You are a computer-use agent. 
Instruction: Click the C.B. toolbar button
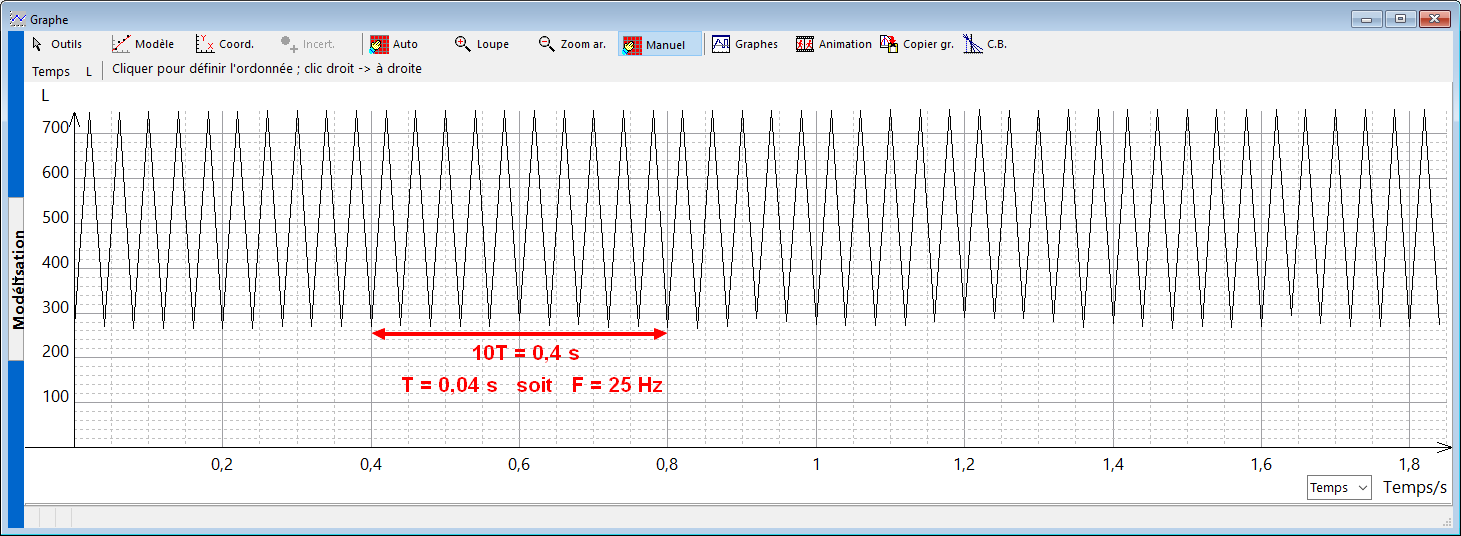coord(986,44)
